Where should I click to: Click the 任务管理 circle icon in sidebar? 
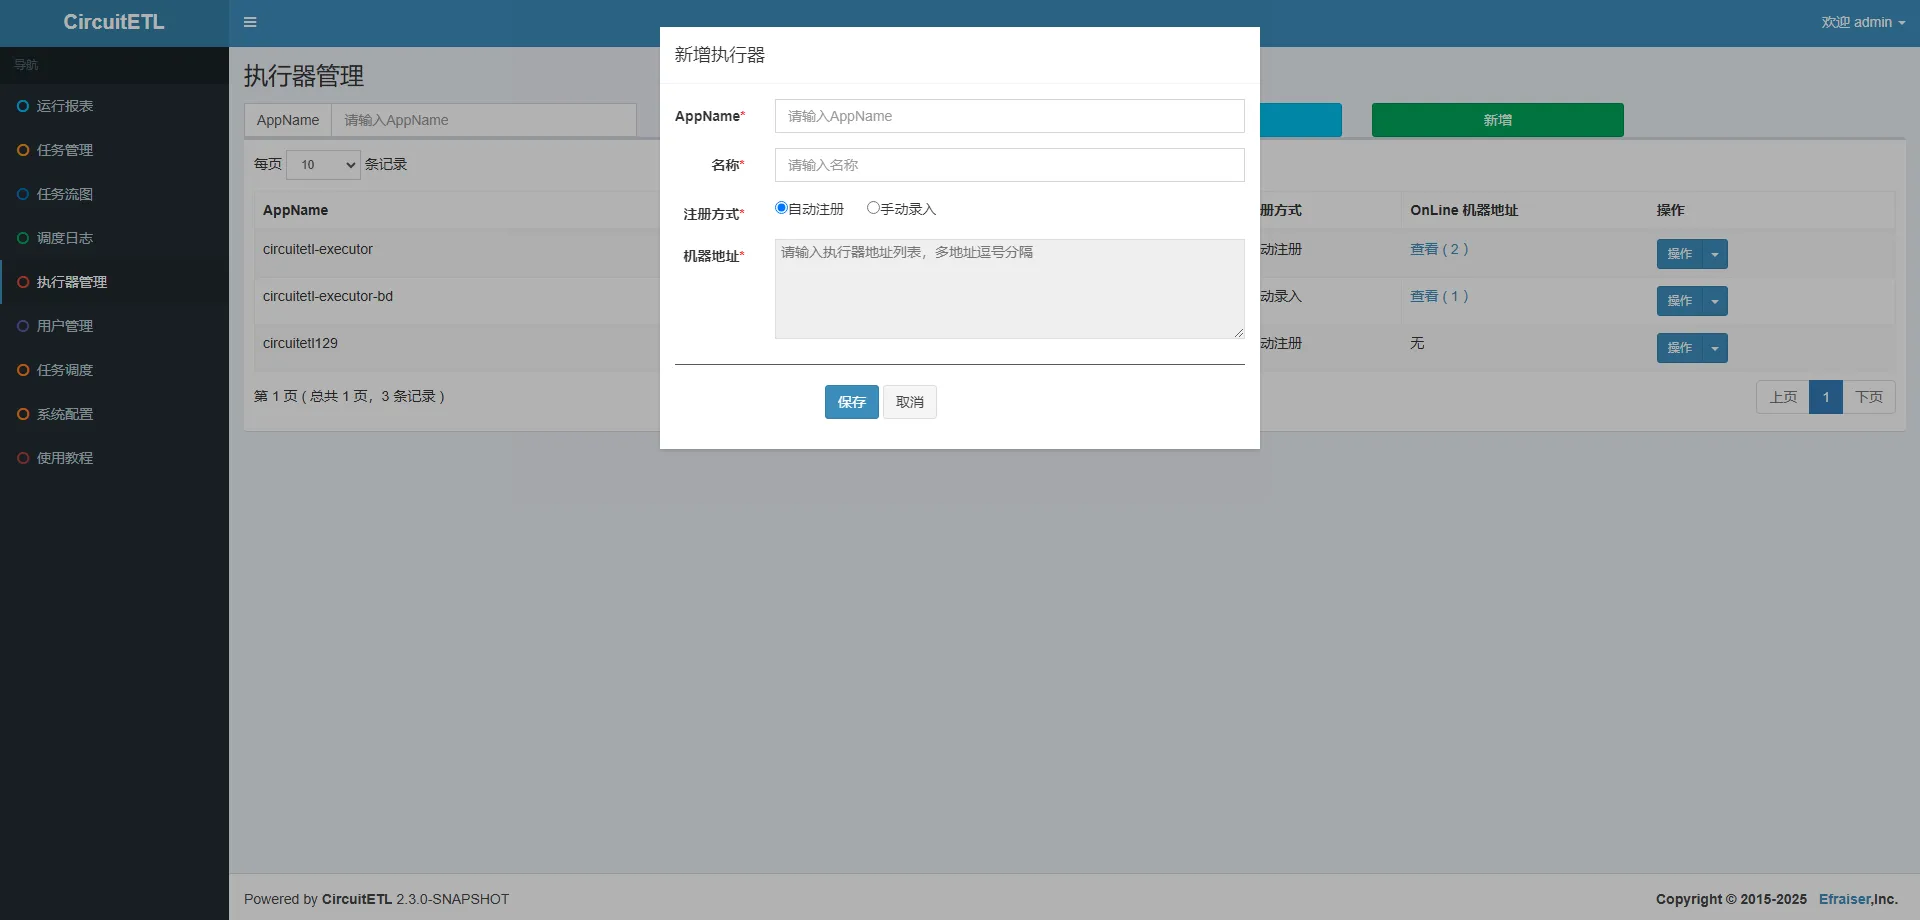coord(23,150)
